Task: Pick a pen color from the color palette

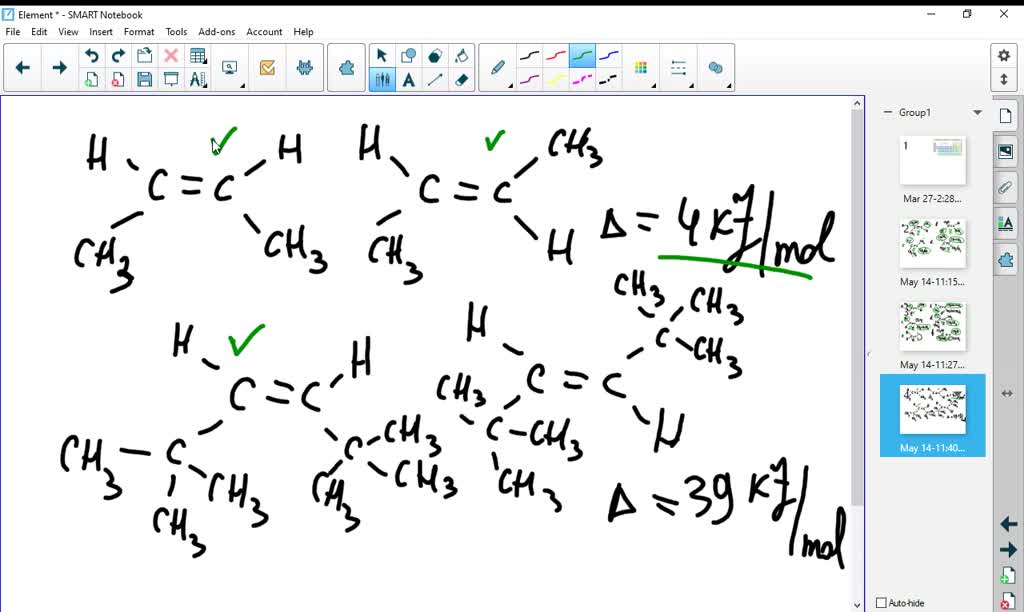Action: (x=641, y=66)
